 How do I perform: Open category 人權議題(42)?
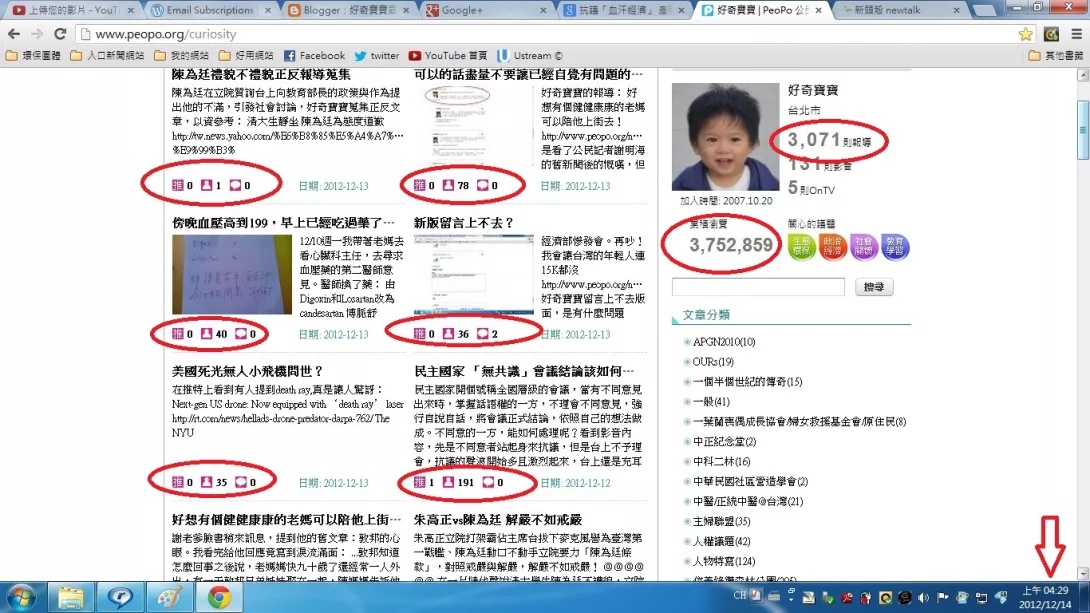[722, 541]
